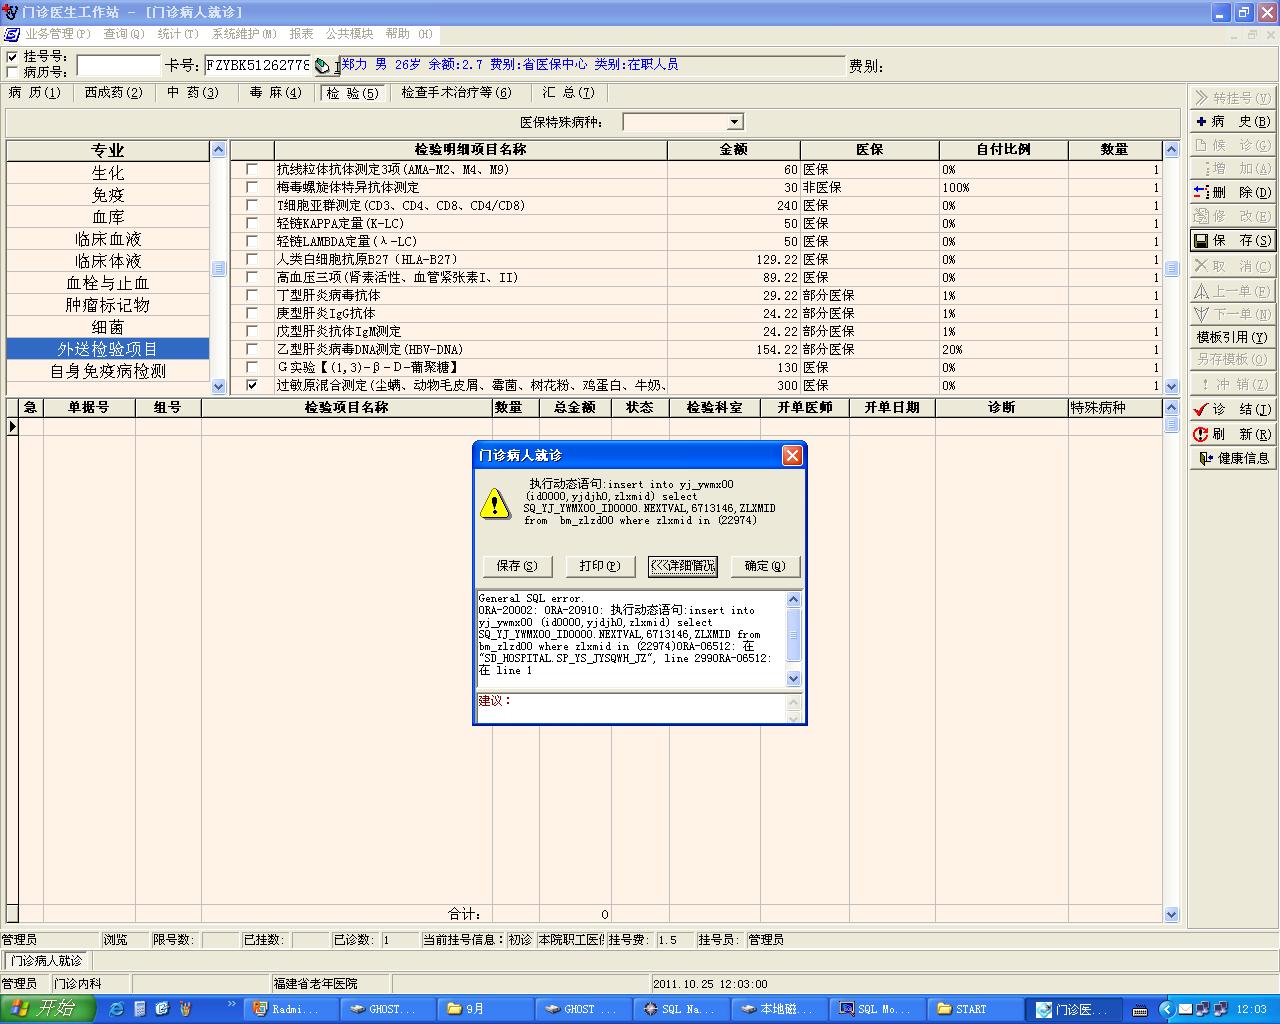This screenshot has width=1280, height=1024.
Task: Click the 删除(D) delete button
Action: pos(1232,192)
